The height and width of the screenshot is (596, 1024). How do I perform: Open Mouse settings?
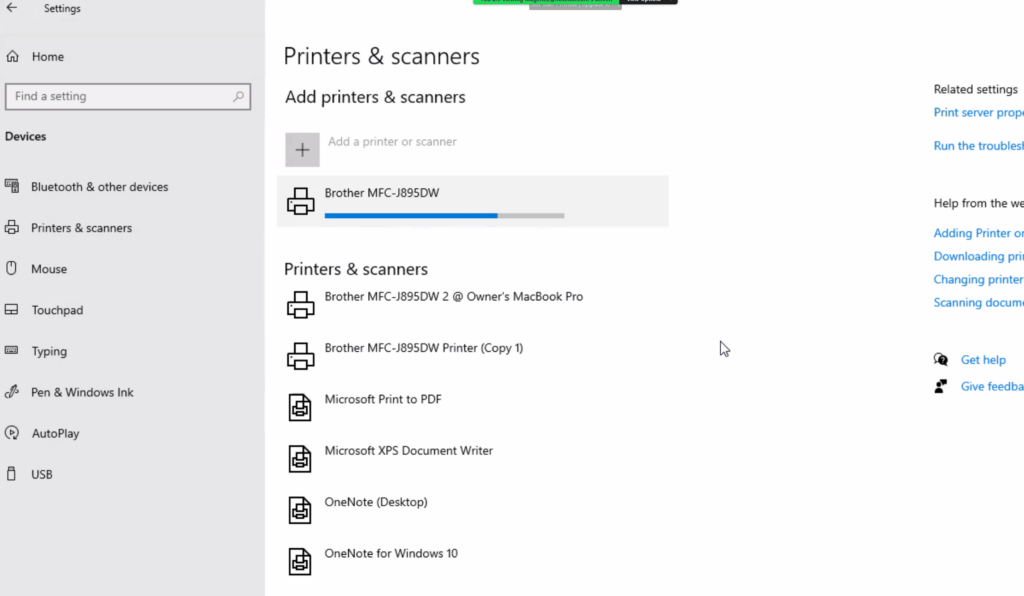point(48,269)
